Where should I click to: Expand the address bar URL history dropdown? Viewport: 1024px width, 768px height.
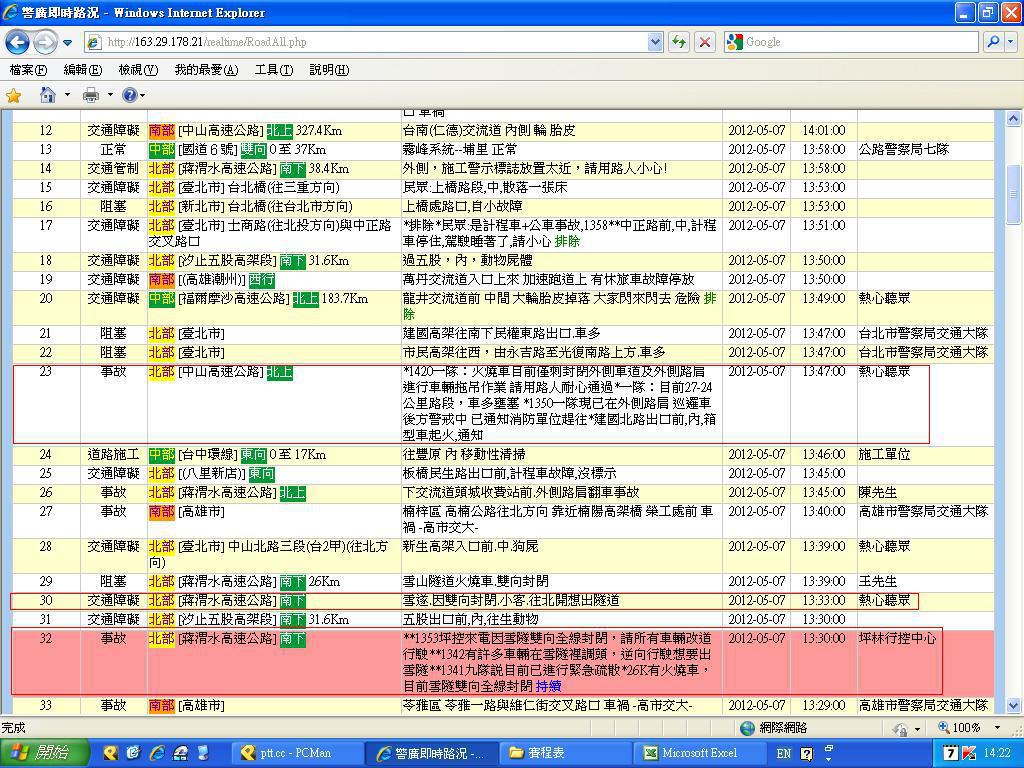click(x=655, y=42)
